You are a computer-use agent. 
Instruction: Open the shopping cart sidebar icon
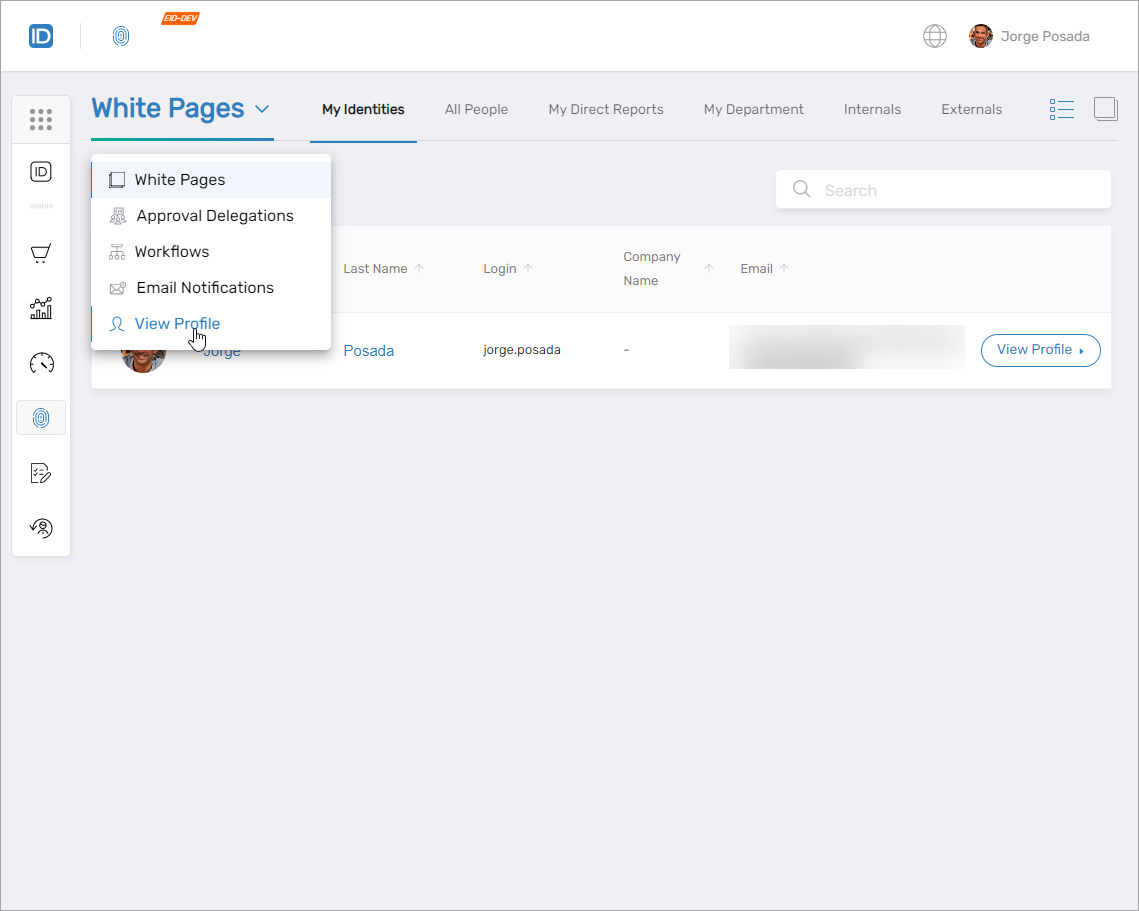[x=40, y=253]
